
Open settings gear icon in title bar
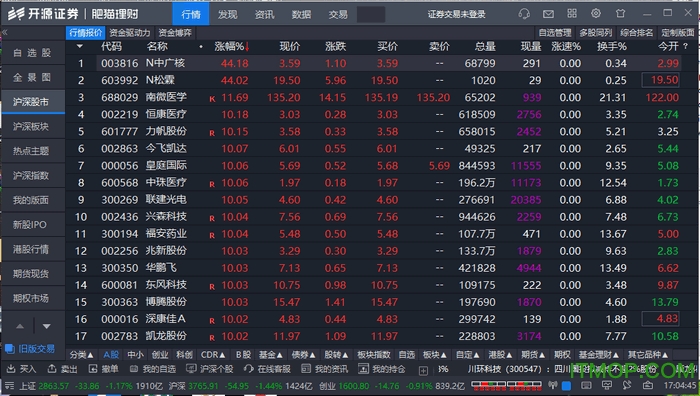click(596, 13)
